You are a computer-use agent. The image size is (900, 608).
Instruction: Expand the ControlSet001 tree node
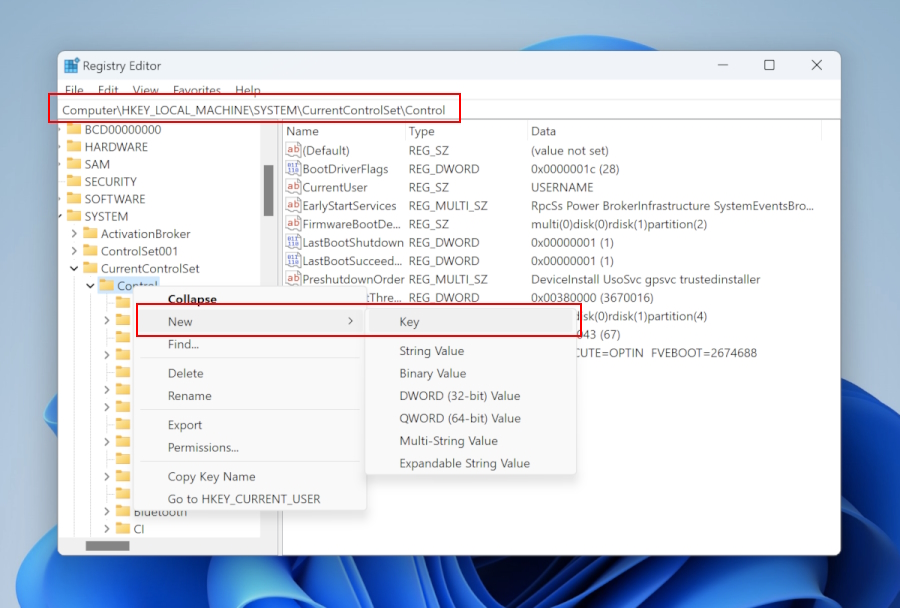click(74, 251)
